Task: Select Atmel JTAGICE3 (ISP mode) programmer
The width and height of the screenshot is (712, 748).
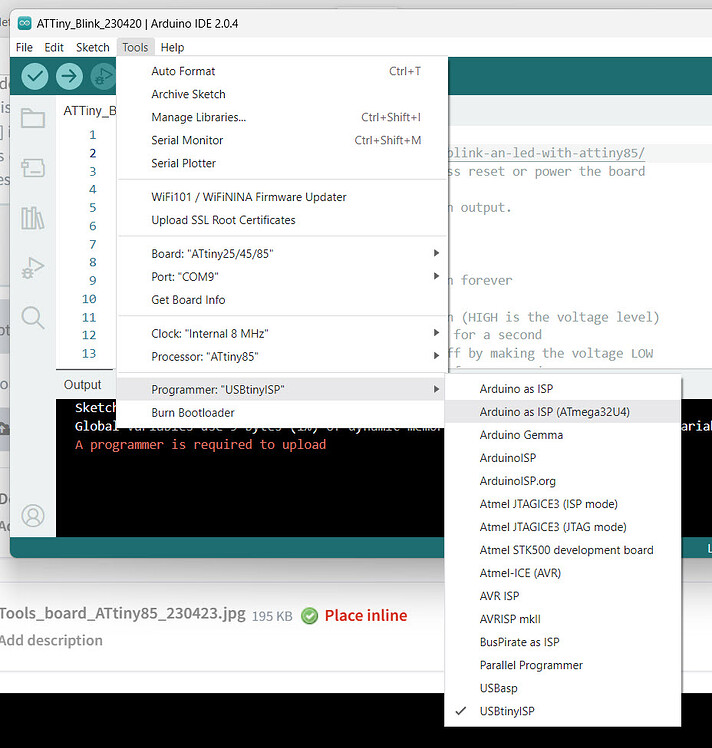Action: [563, 504]
